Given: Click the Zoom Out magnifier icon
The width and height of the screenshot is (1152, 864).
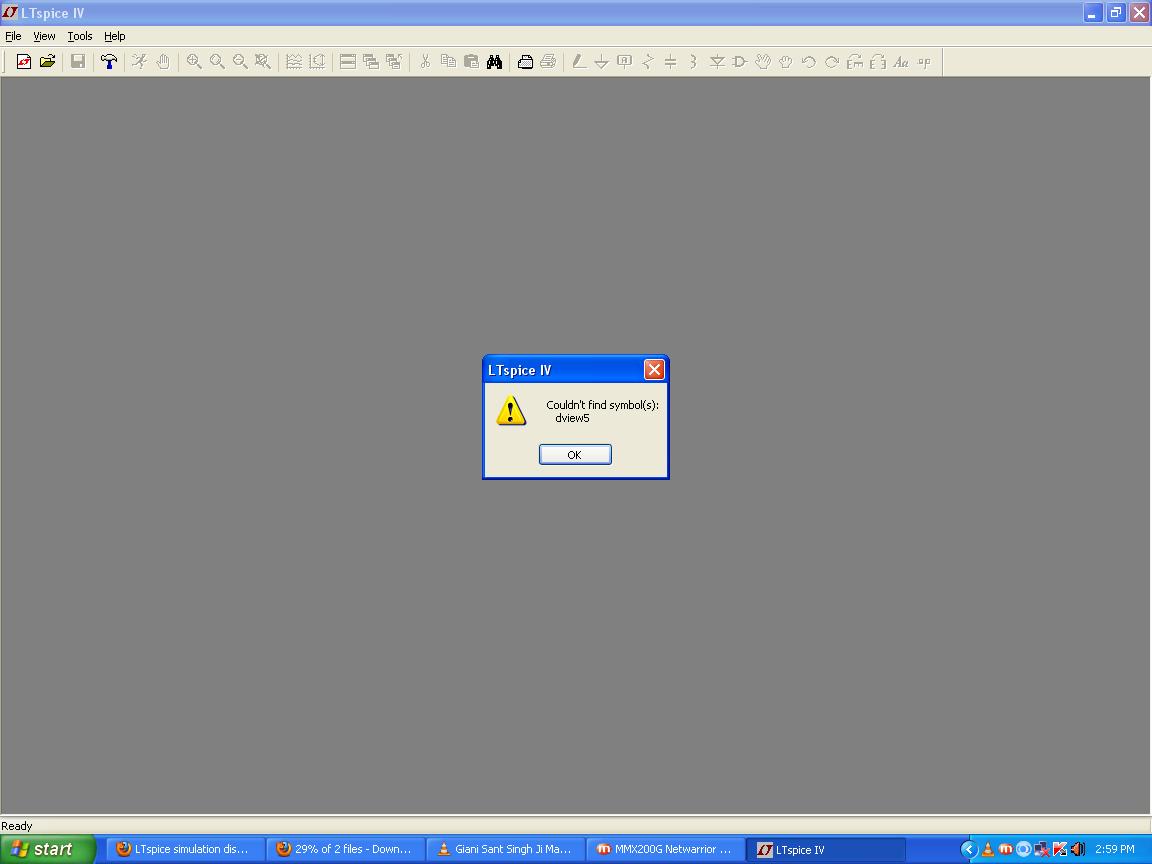Looking at the screenshot, I should pyautogui.click(x=240, y=62).
